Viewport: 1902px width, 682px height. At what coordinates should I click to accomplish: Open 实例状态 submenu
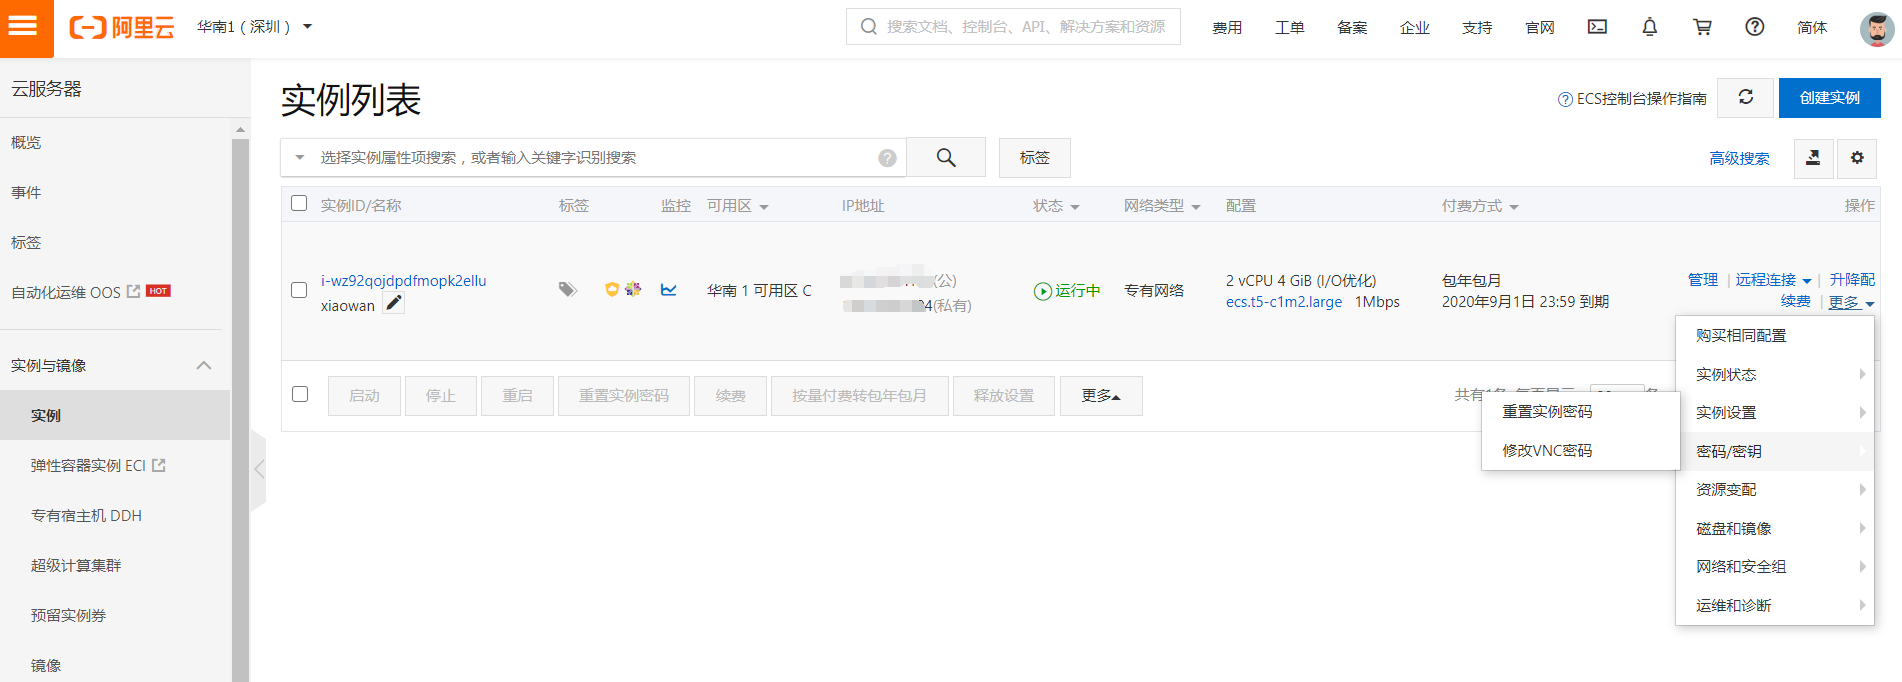point(1775,374)
